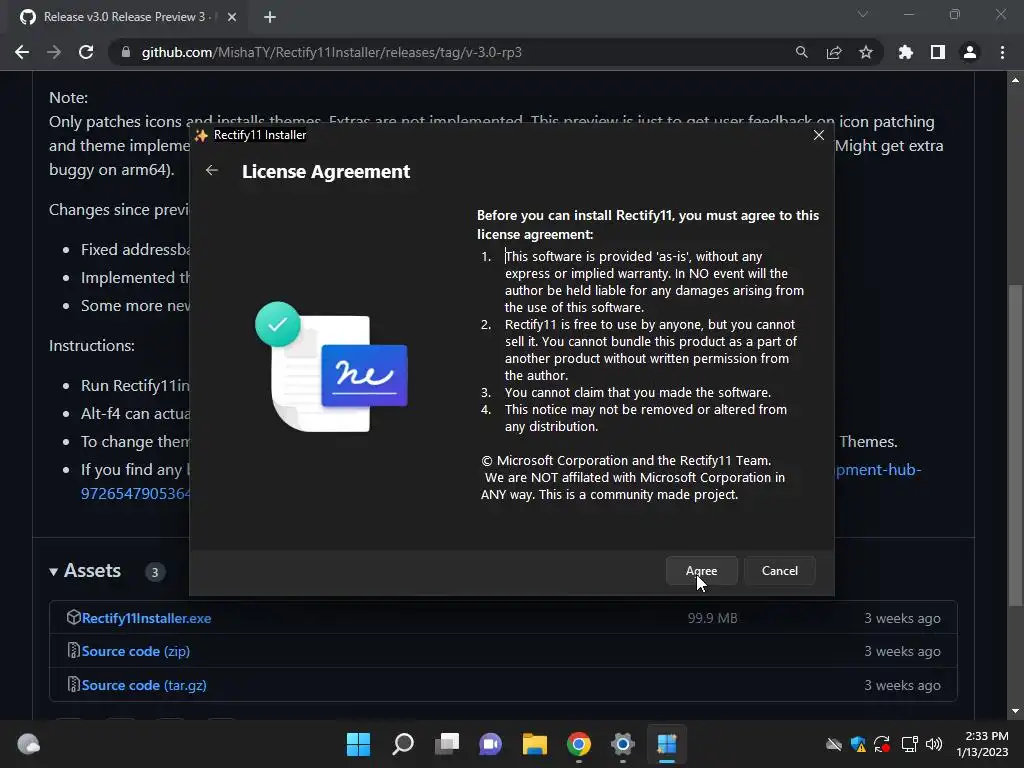Switch to Google Chrome on taskbar
This screenshot has height=768, width=1024.
[x=579, y=744]
